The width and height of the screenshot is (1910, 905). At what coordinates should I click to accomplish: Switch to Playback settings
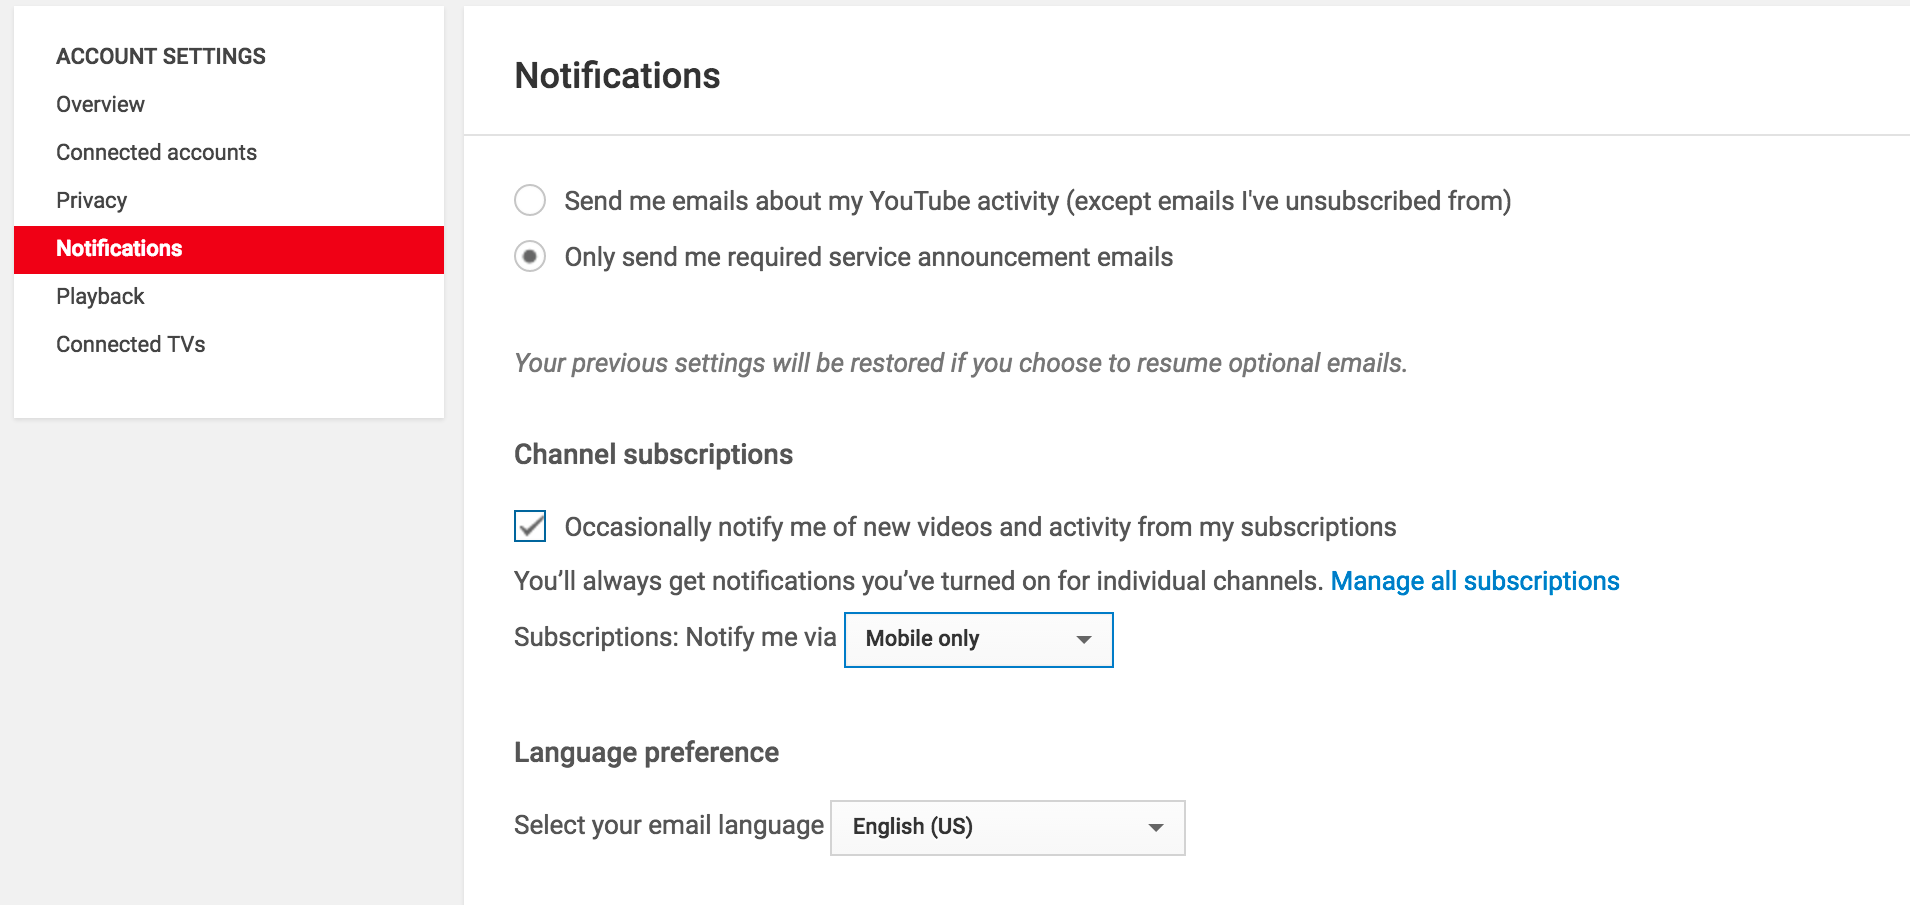point(100,296)
